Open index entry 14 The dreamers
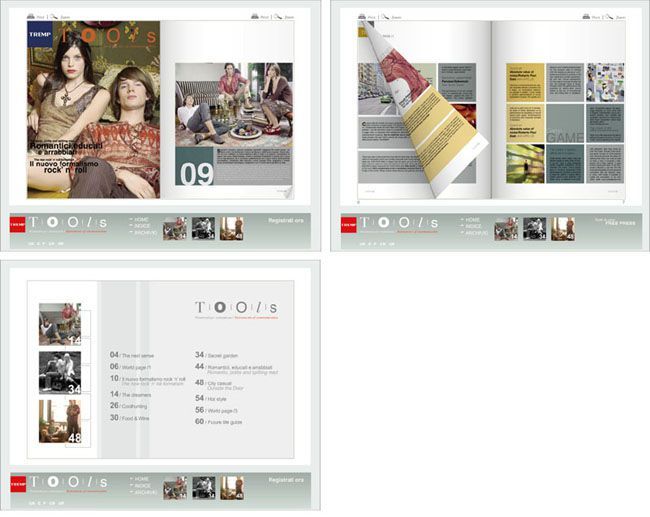Screen dimensions: 650x517 [131, 394]
